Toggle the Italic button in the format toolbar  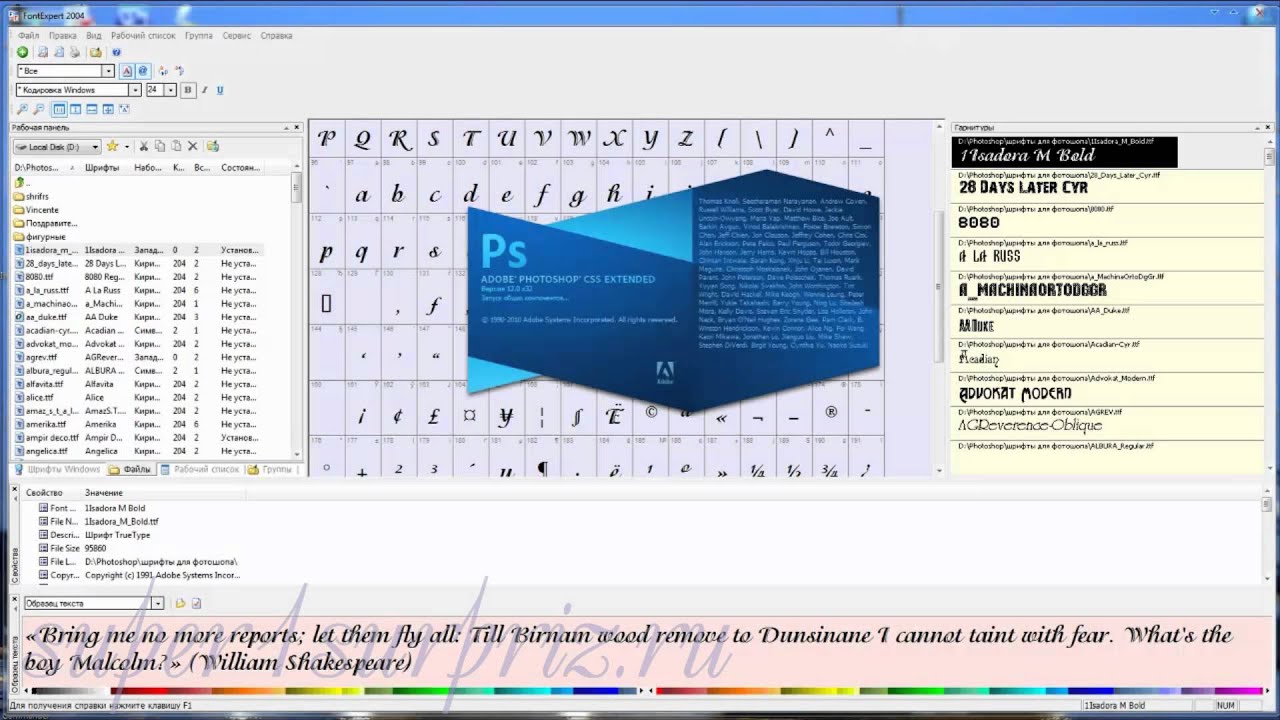204,90
